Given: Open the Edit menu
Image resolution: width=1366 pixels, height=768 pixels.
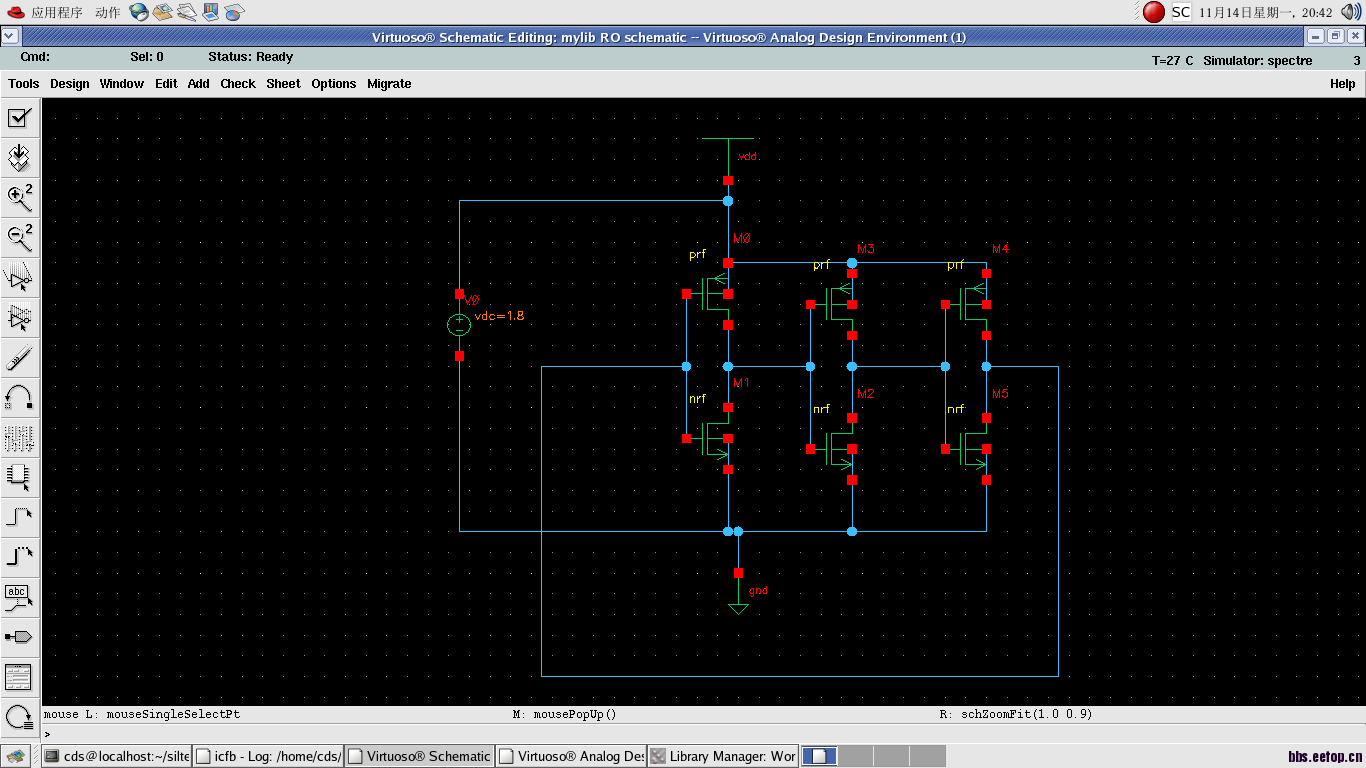Looking at the screenshot, I should pyautogui.click(x=166, y=84).
